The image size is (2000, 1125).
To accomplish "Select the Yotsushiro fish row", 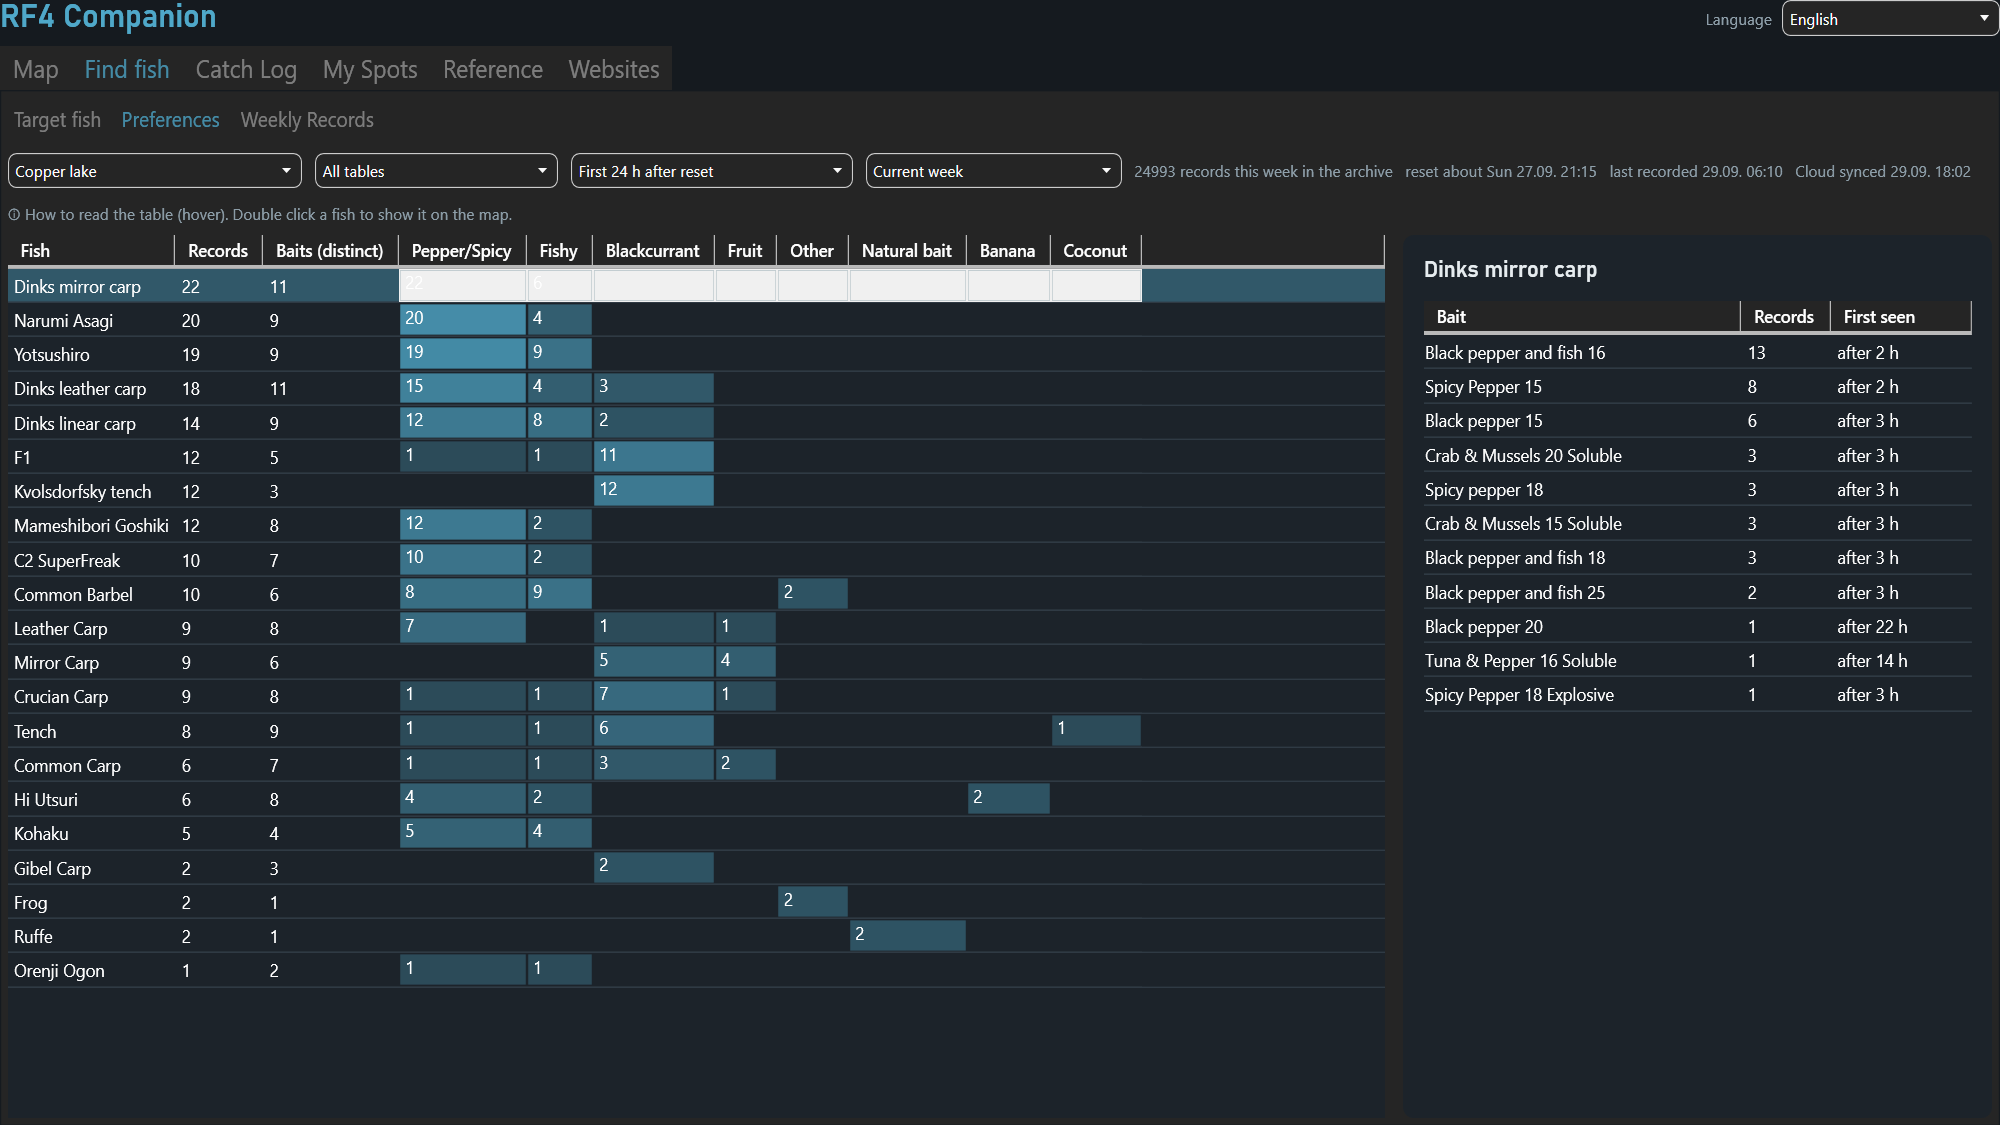I will coord(696,354).
